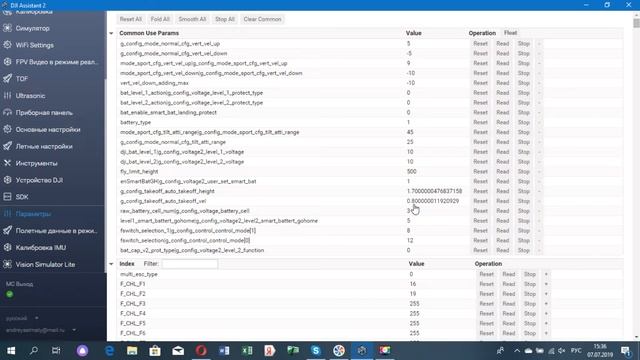Open the Симулятор sidebar section
The width and height of the screenshot is (640, 360).
pyautogui.click(x=32, y=28)
